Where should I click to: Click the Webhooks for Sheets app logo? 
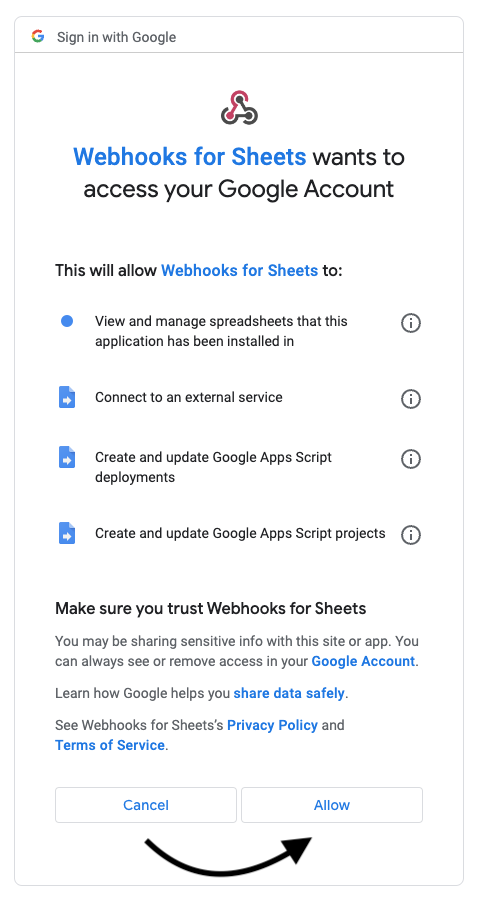(239, 107)
